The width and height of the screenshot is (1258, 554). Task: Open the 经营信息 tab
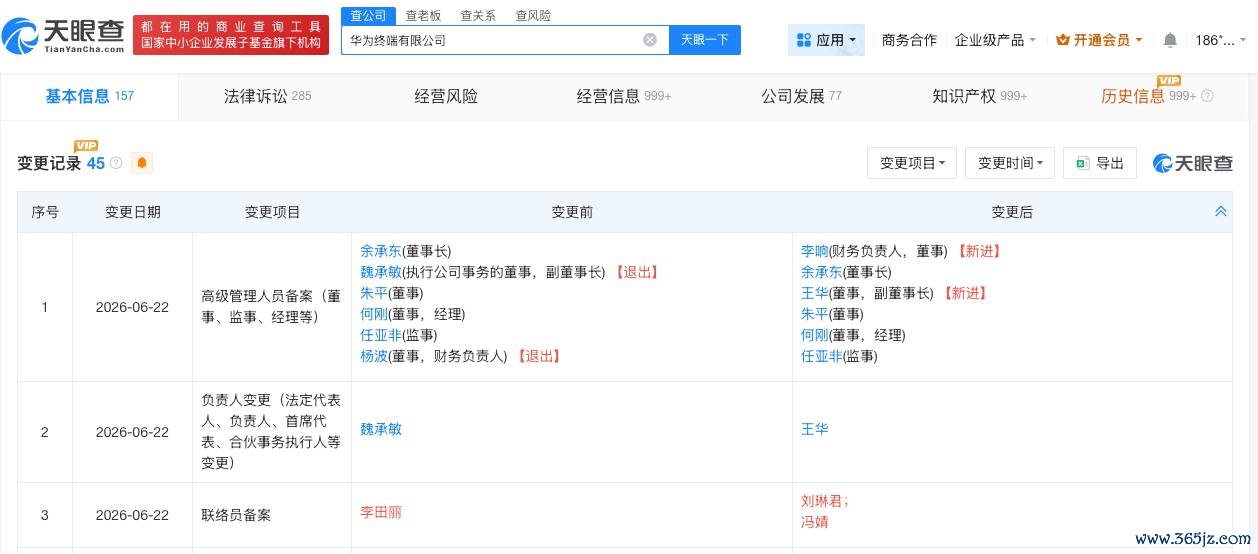(624, 97)
